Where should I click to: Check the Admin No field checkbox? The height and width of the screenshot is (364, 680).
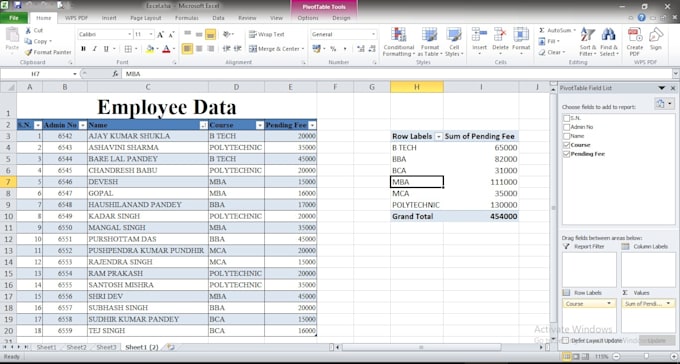pos(566,127)
